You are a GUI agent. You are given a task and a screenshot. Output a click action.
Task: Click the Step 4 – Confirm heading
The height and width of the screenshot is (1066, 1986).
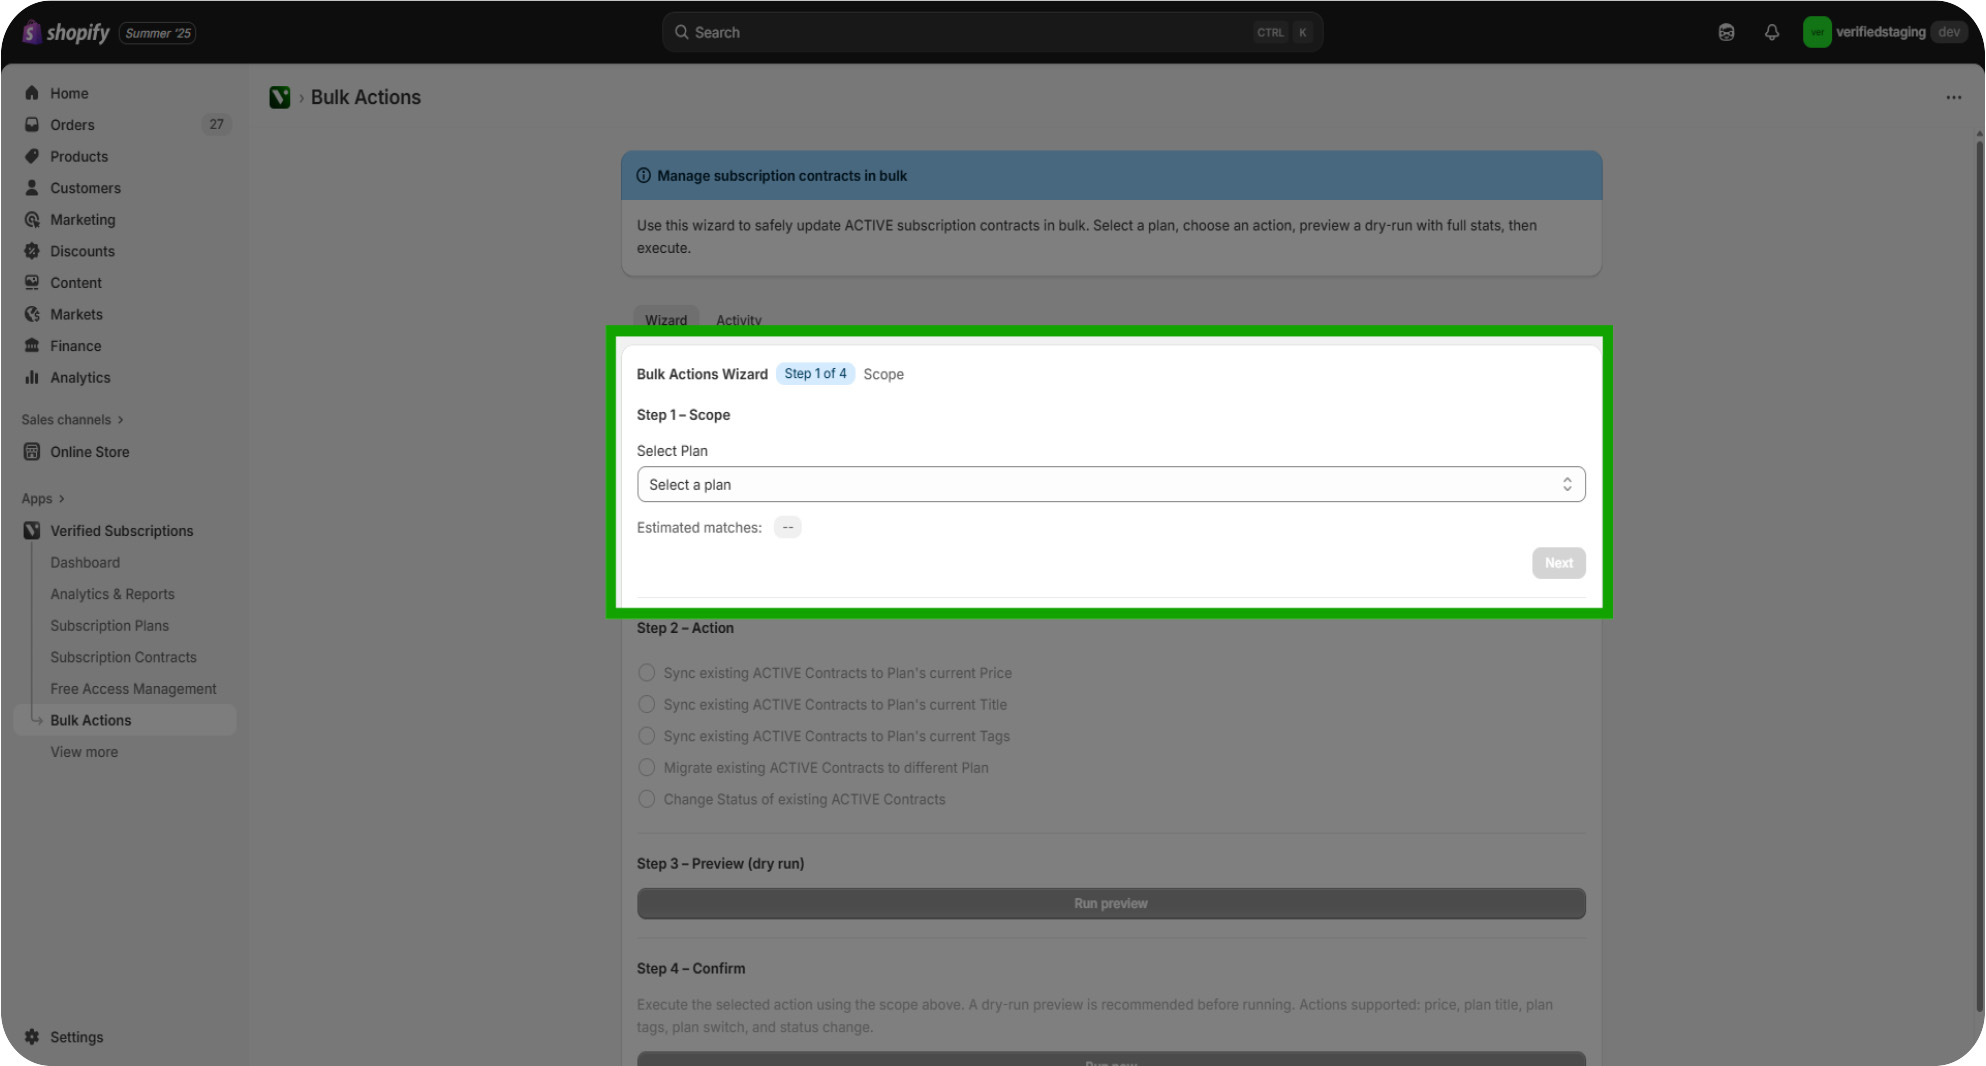click(691, 969)
